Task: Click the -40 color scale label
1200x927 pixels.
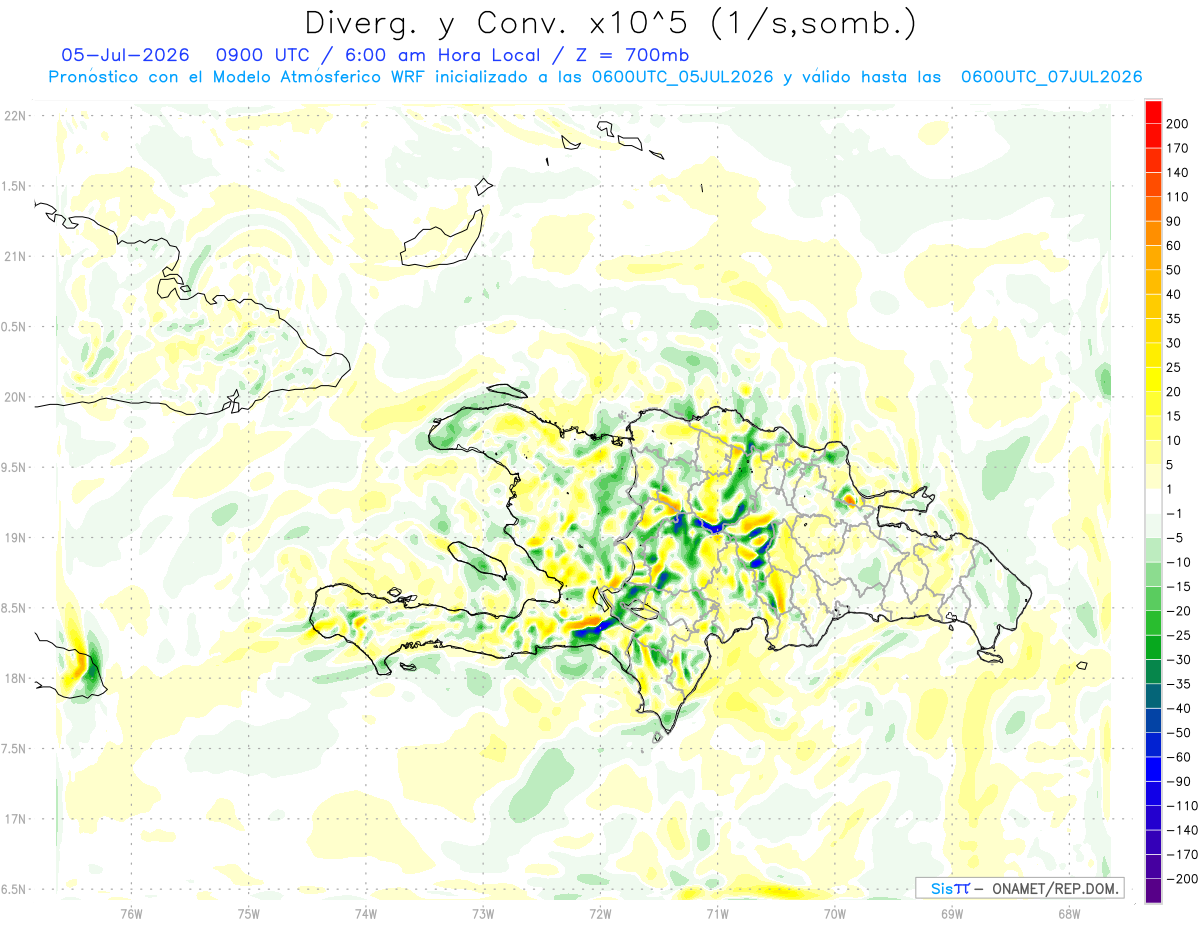Action: coord(1181,708)
